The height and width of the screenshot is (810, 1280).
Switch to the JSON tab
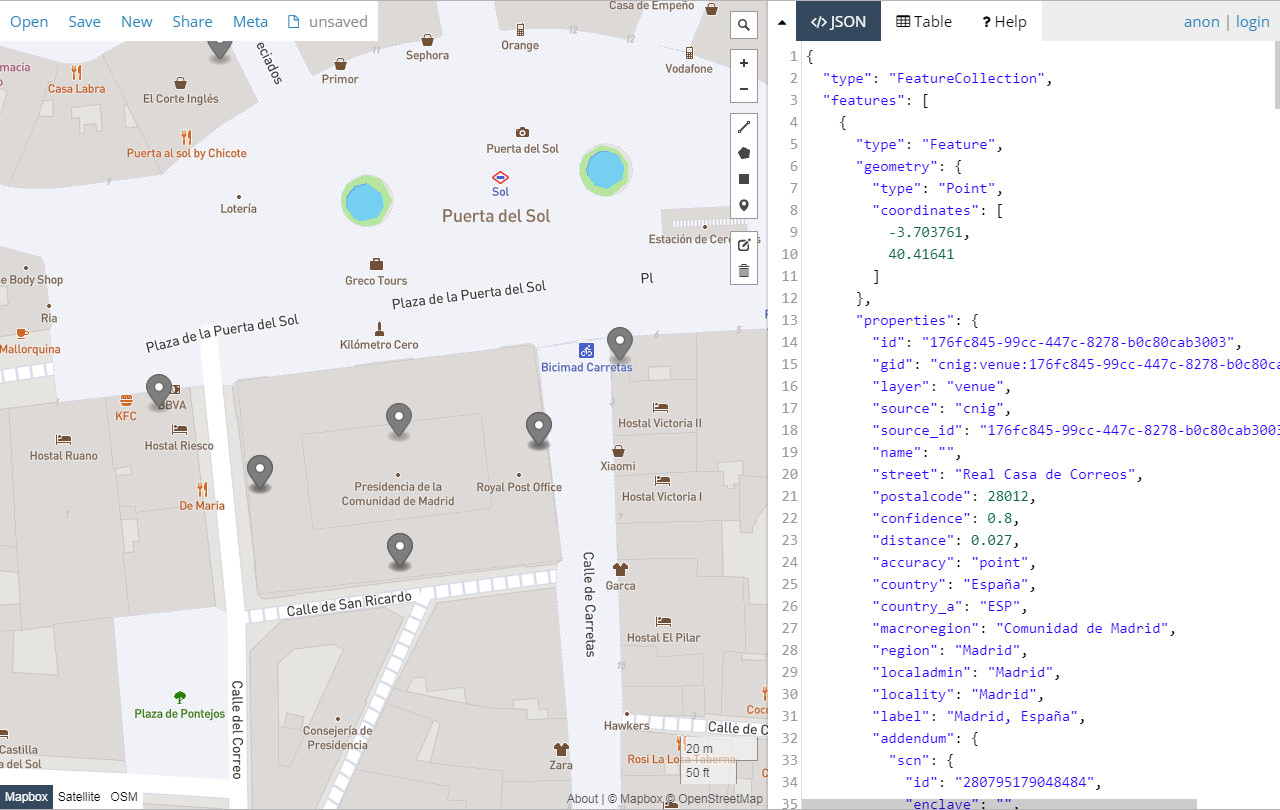coord(838,21)
